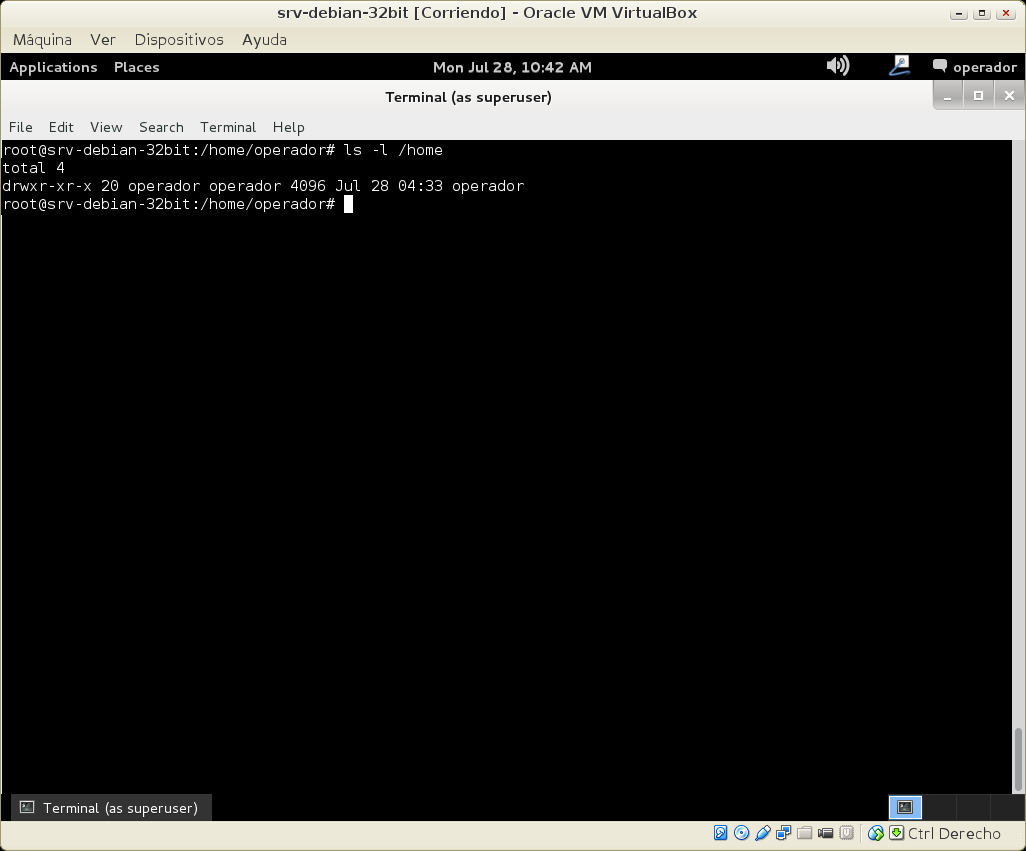Viewport: 1026px width, 851px height.
Task: Open the VirtualBox Máquina menu
Action: [x=42, y=40]
